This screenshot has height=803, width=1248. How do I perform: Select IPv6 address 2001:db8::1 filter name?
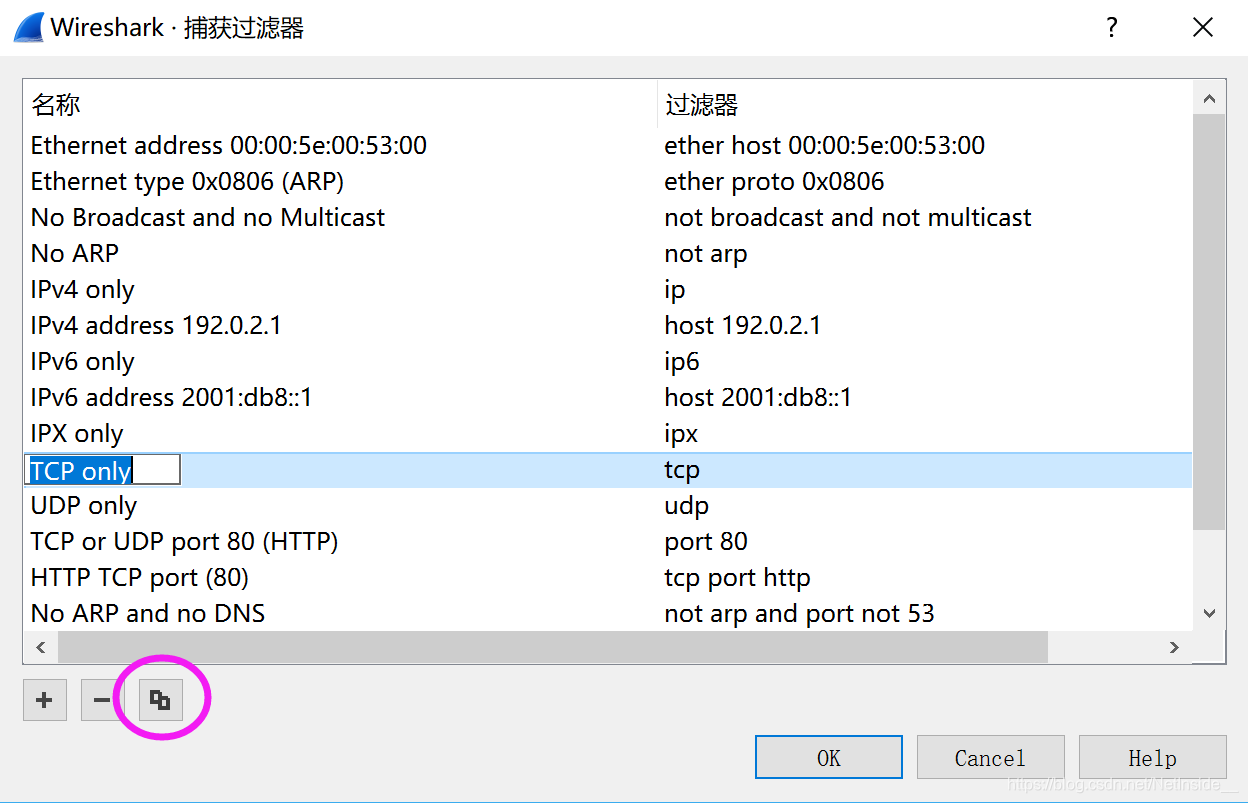[x=172, y=398]
